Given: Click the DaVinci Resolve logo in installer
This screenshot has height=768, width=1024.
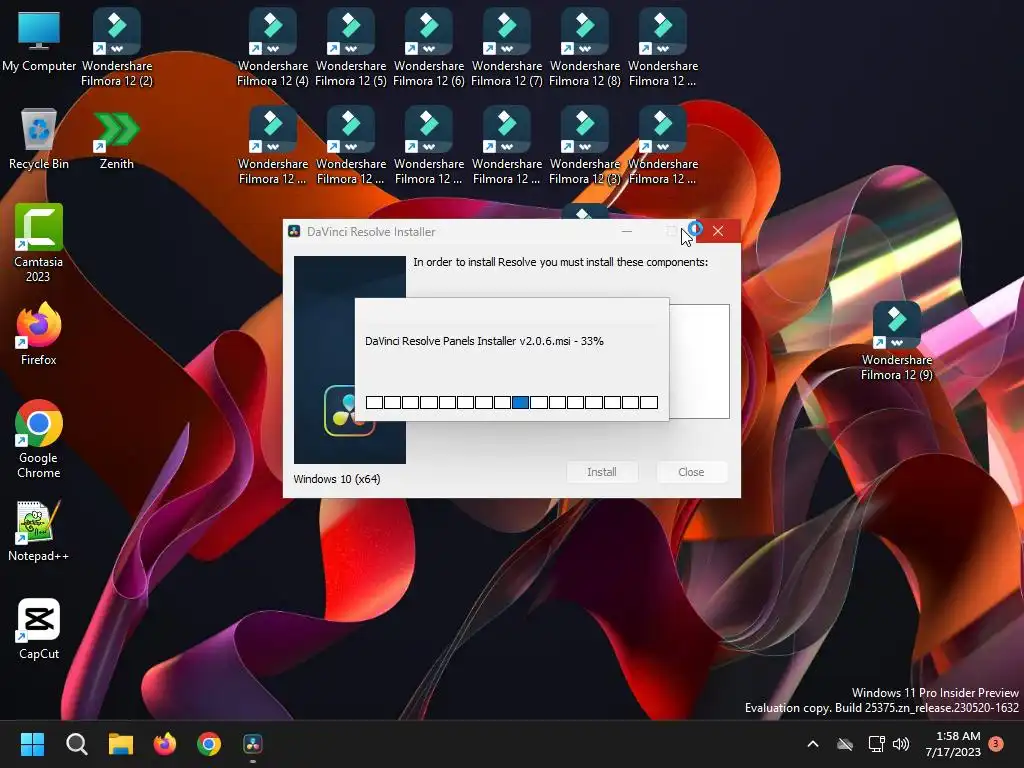Looking at the screenshot, I should 349,411.
